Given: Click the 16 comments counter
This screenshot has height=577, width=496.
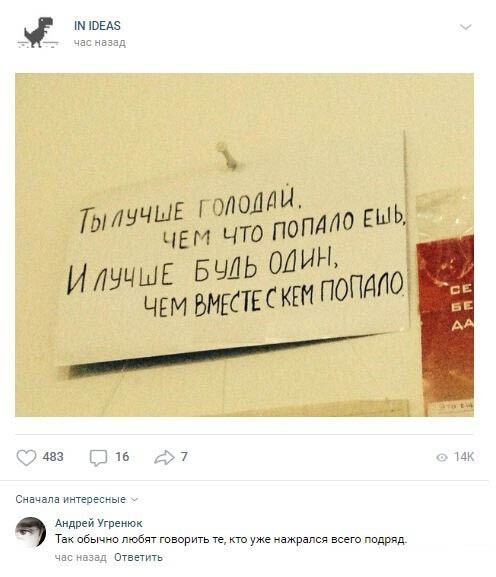Looking at the screenshot, I should (122, 457).
